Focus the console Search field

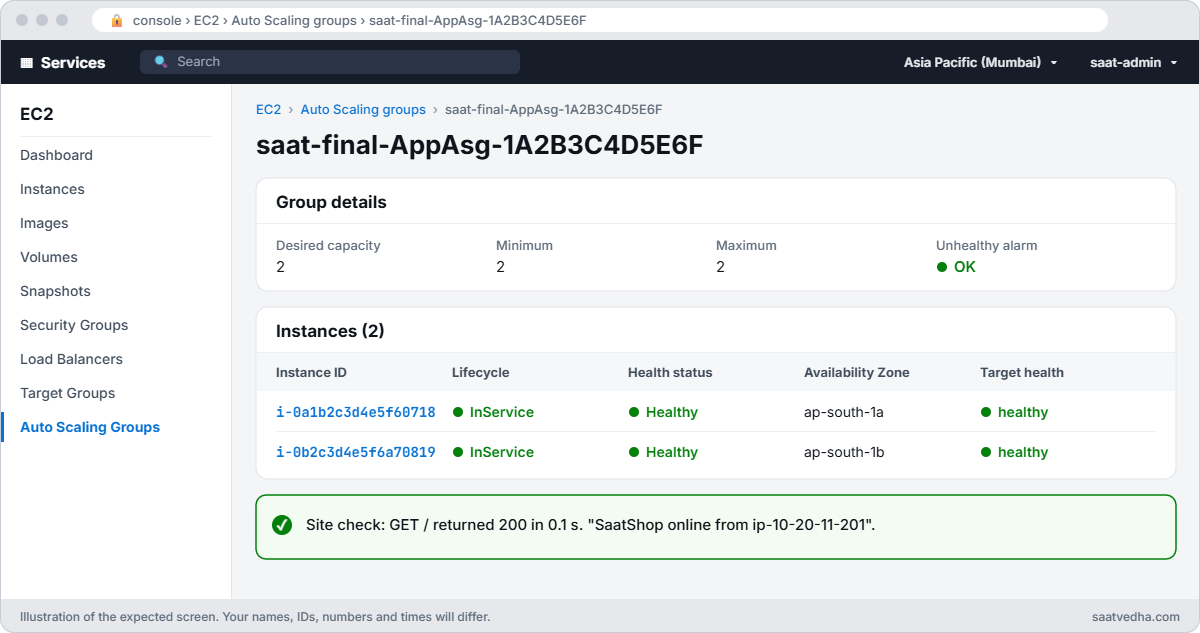pyautogui.click(x=330, y=62)
